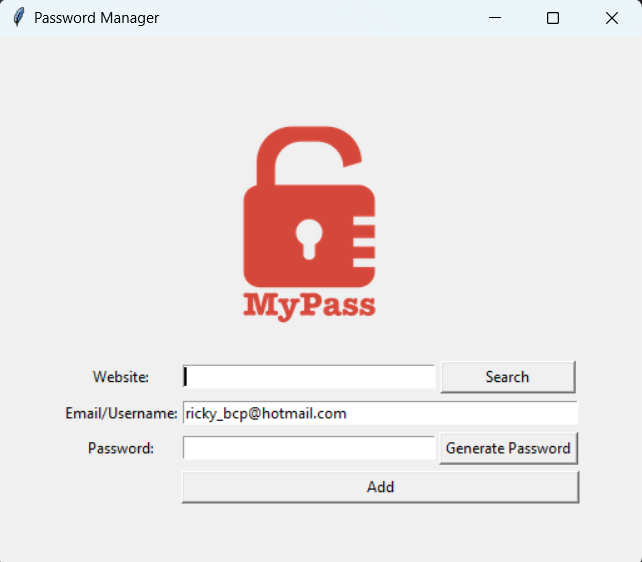Viewport: 642px width, 562px height.
Task: Select the empty Password entry box
Action: click(x=310, y=448)
